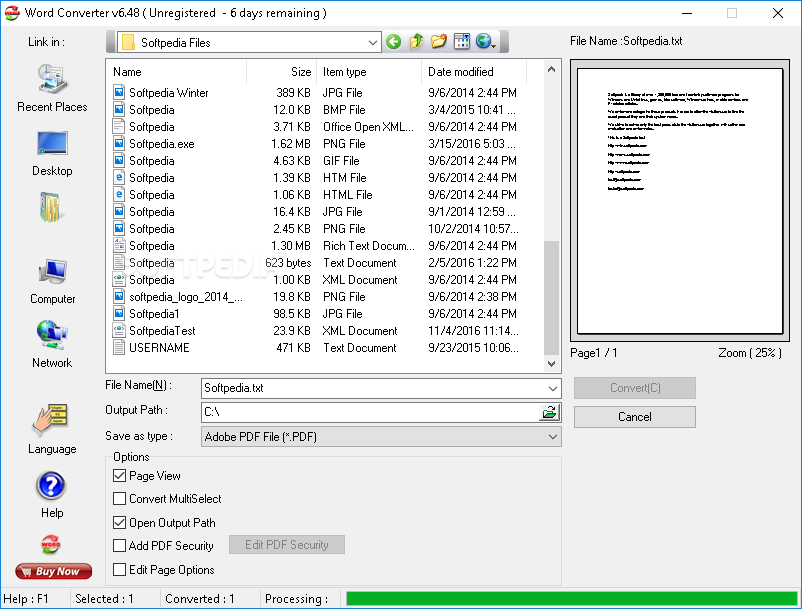Open Help question mark icon
Screen dimensions: 802x609
point(51,485)
